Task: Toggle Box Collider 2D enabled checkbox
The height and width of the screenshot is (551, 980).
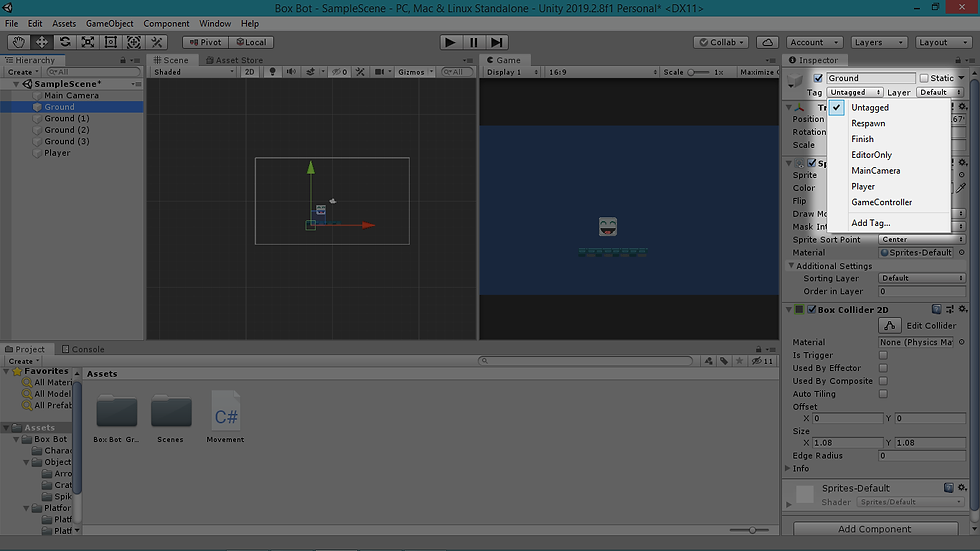Action: (811, 309)
